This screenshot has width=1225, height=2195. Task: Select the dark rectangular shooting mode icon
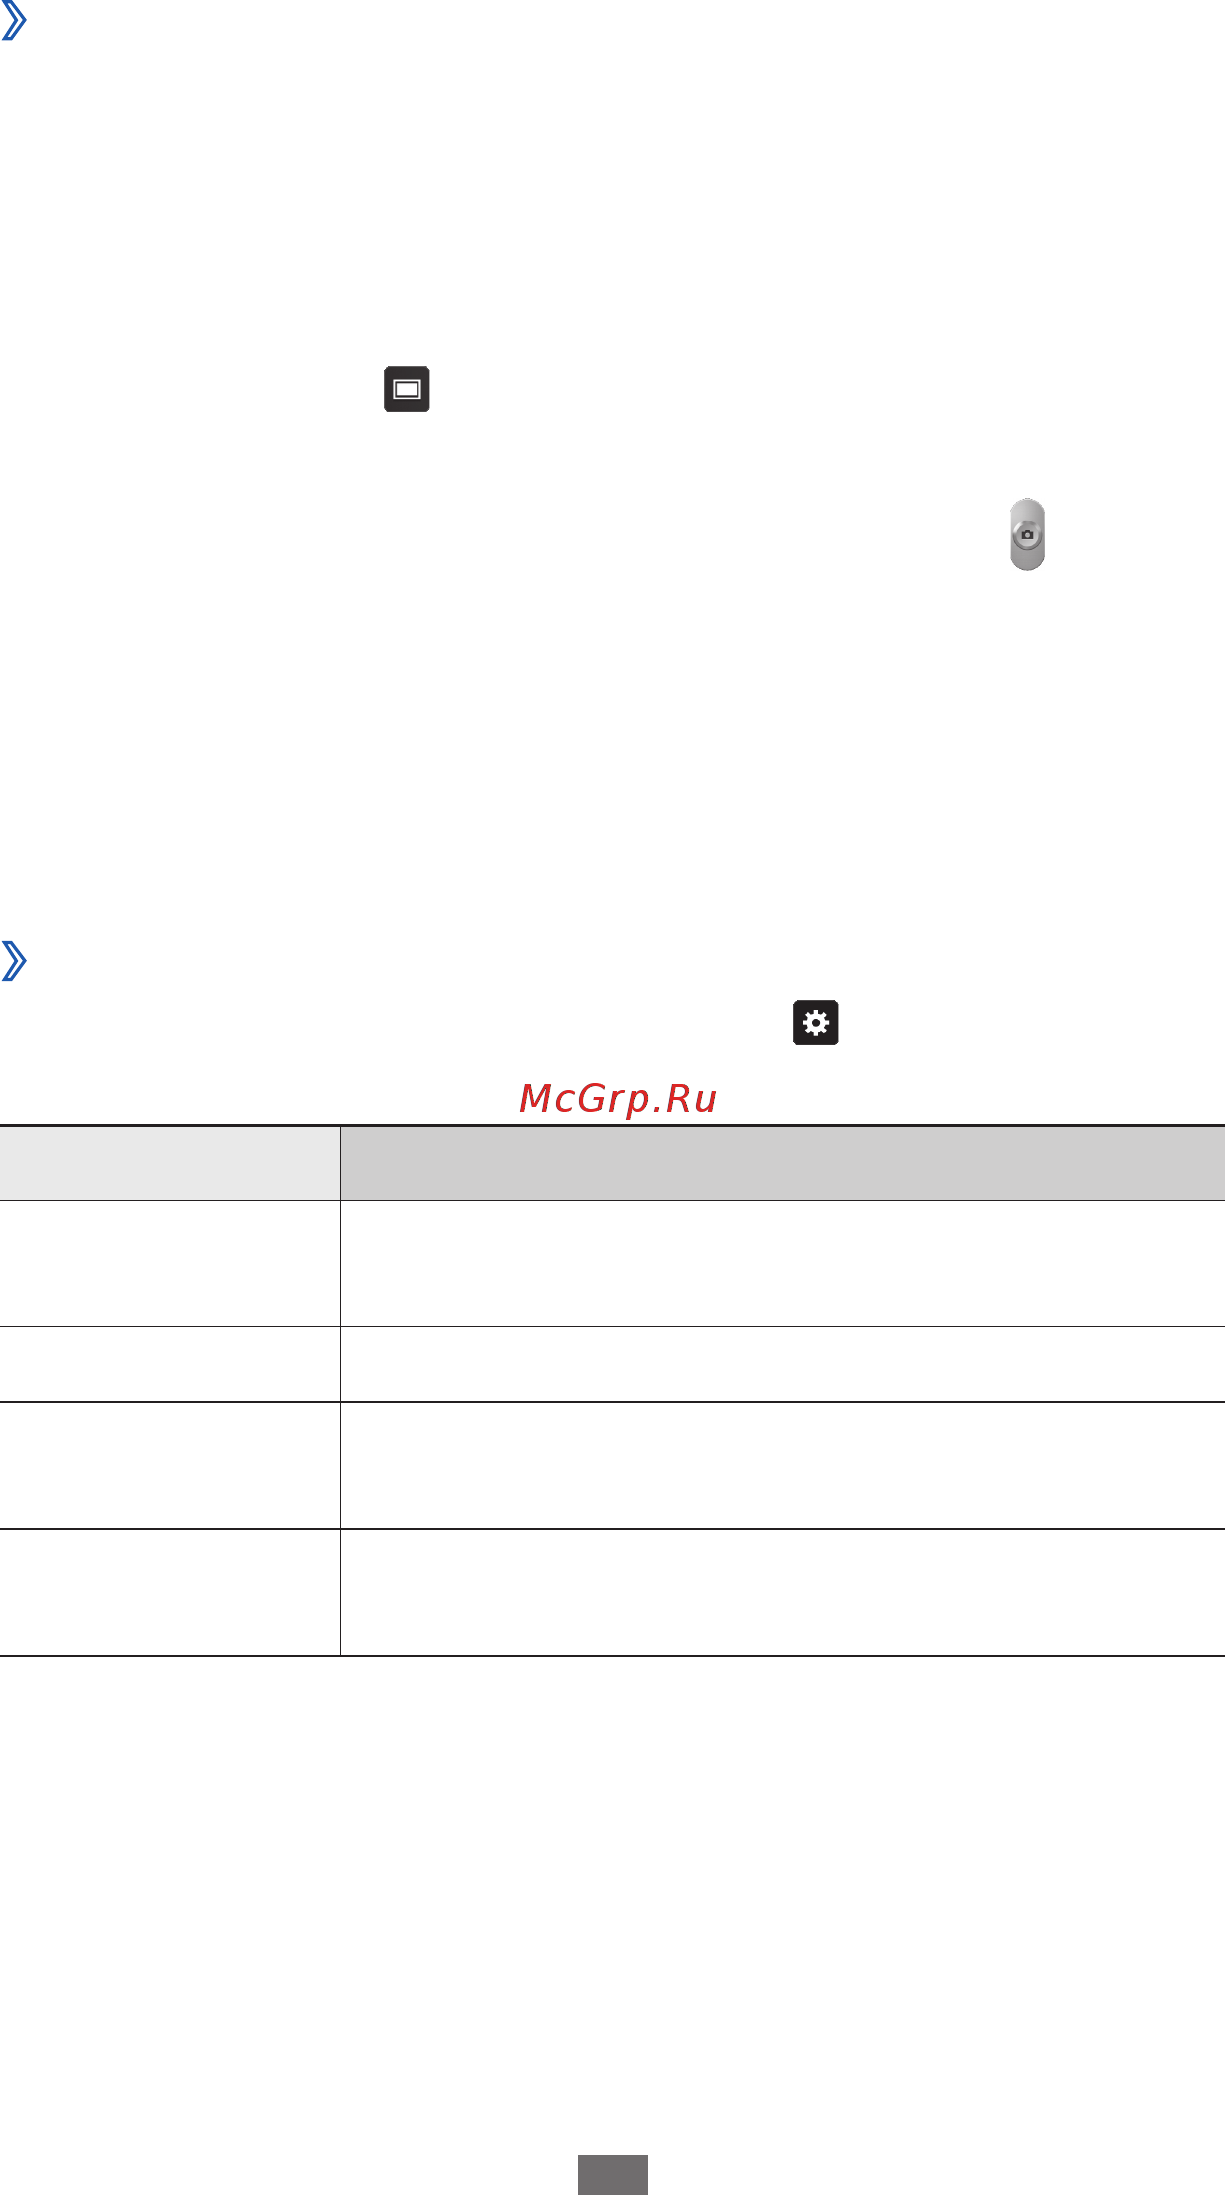point(407,390)
